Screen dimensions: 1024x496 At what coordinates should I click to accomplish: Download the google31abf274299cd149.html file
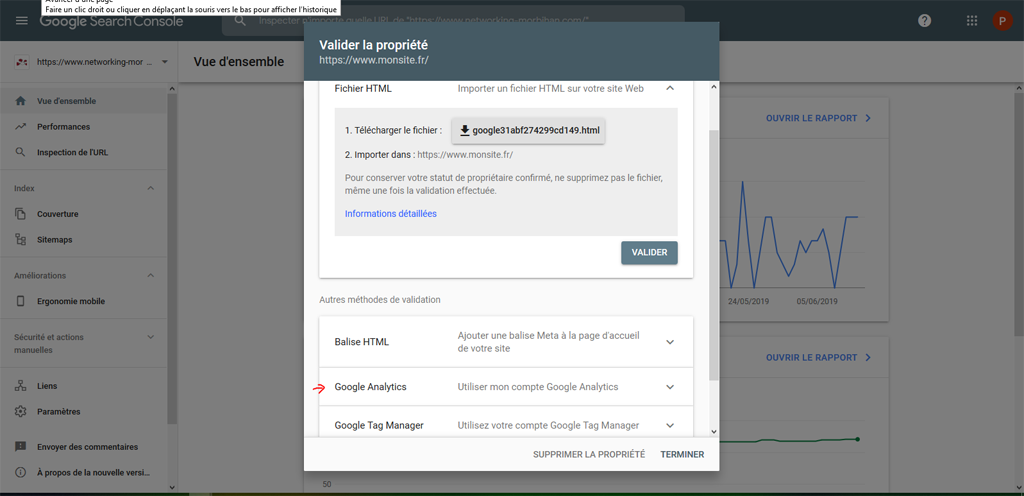[x=529, y=131]
